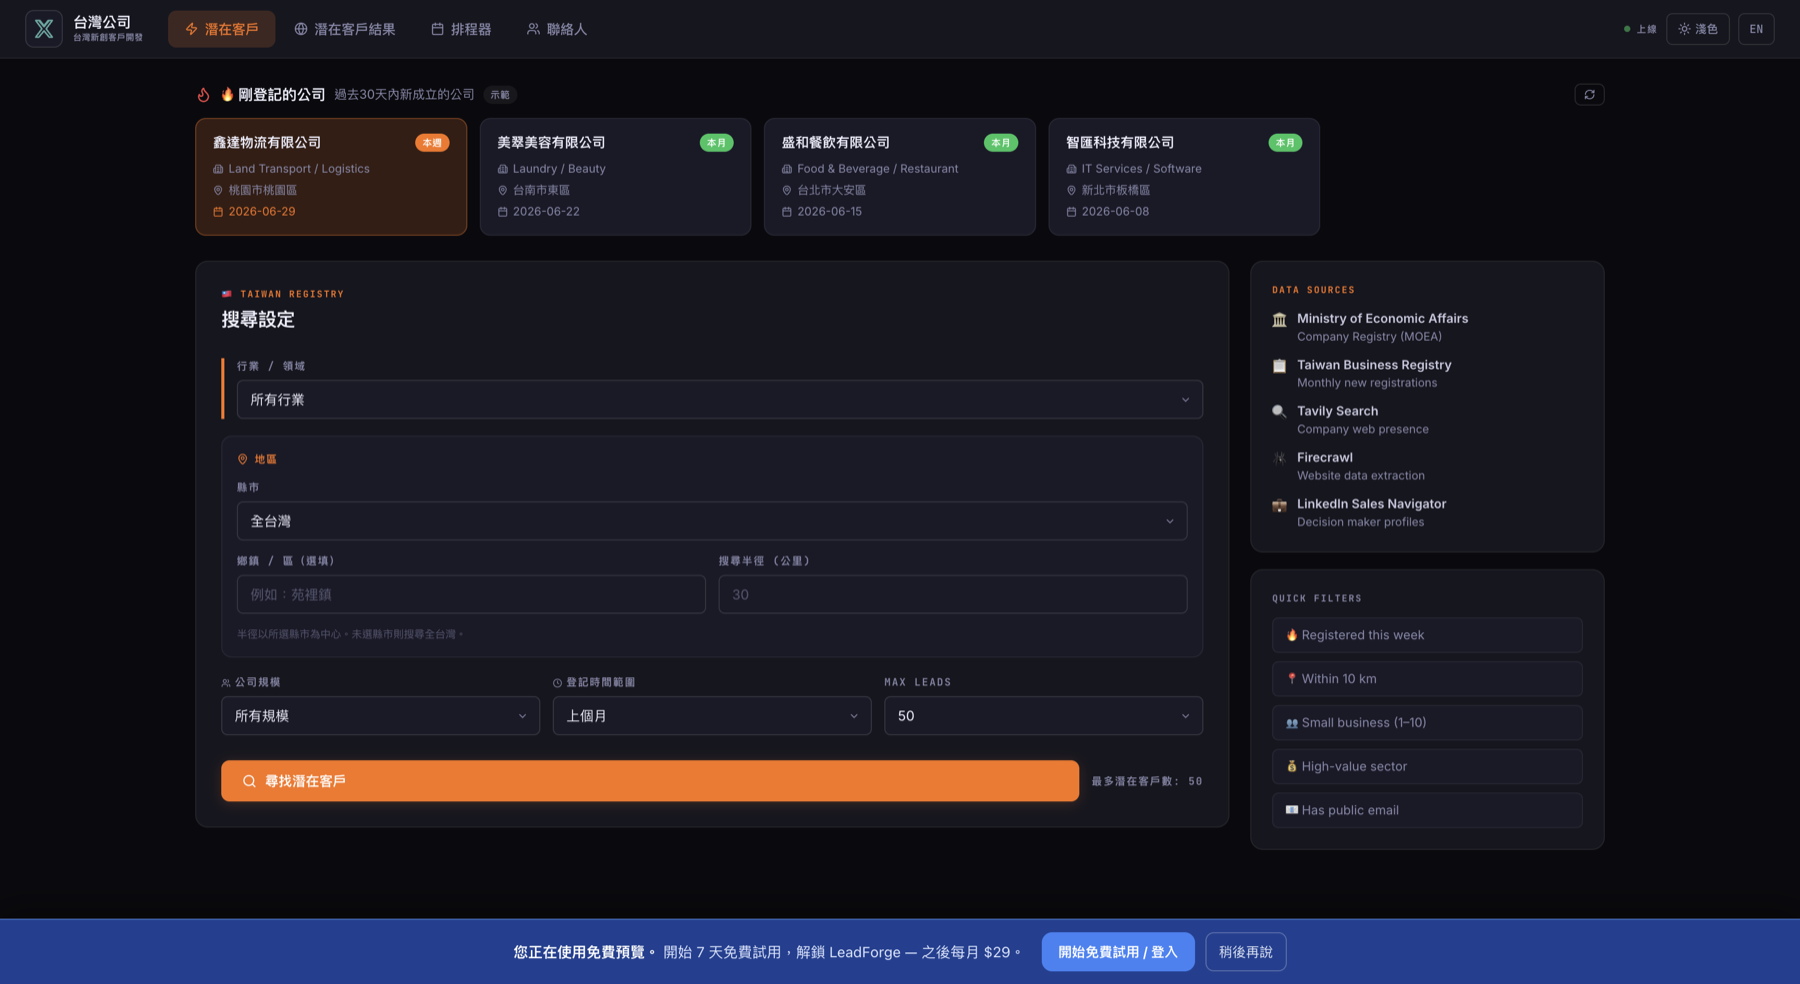This screenshot has height=984, width=1800.
Task: Click the Firecrawl icon
Action: (1279, 458)
